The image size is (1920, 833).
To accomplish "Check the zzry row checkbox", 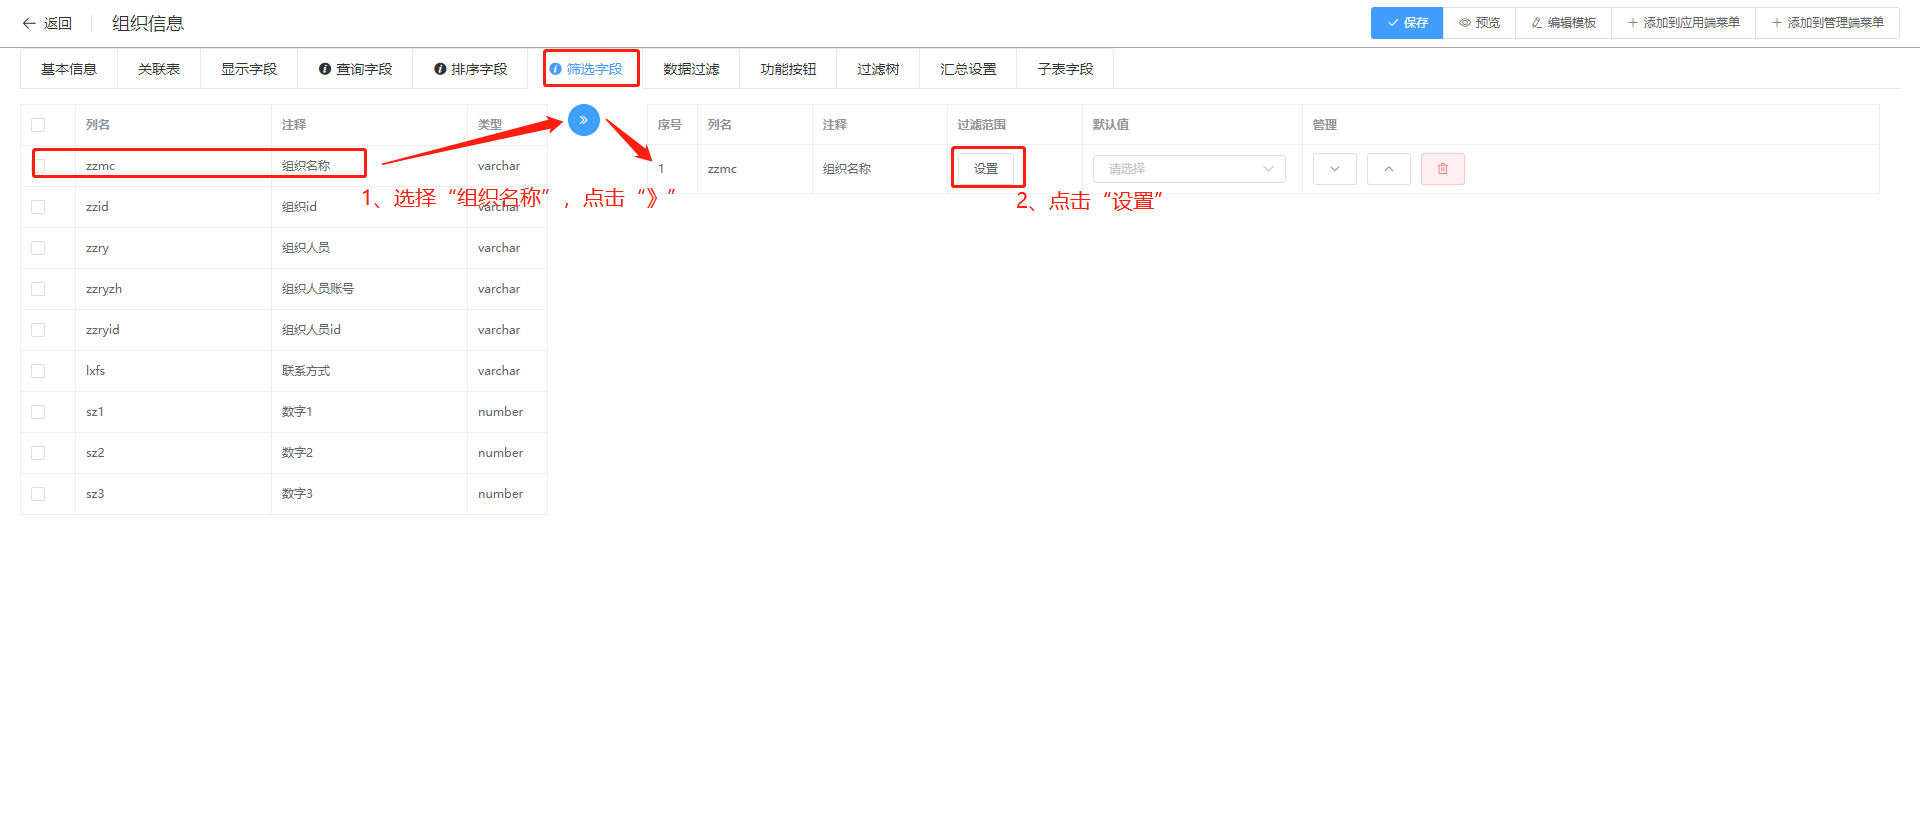I will click(38, 248).
